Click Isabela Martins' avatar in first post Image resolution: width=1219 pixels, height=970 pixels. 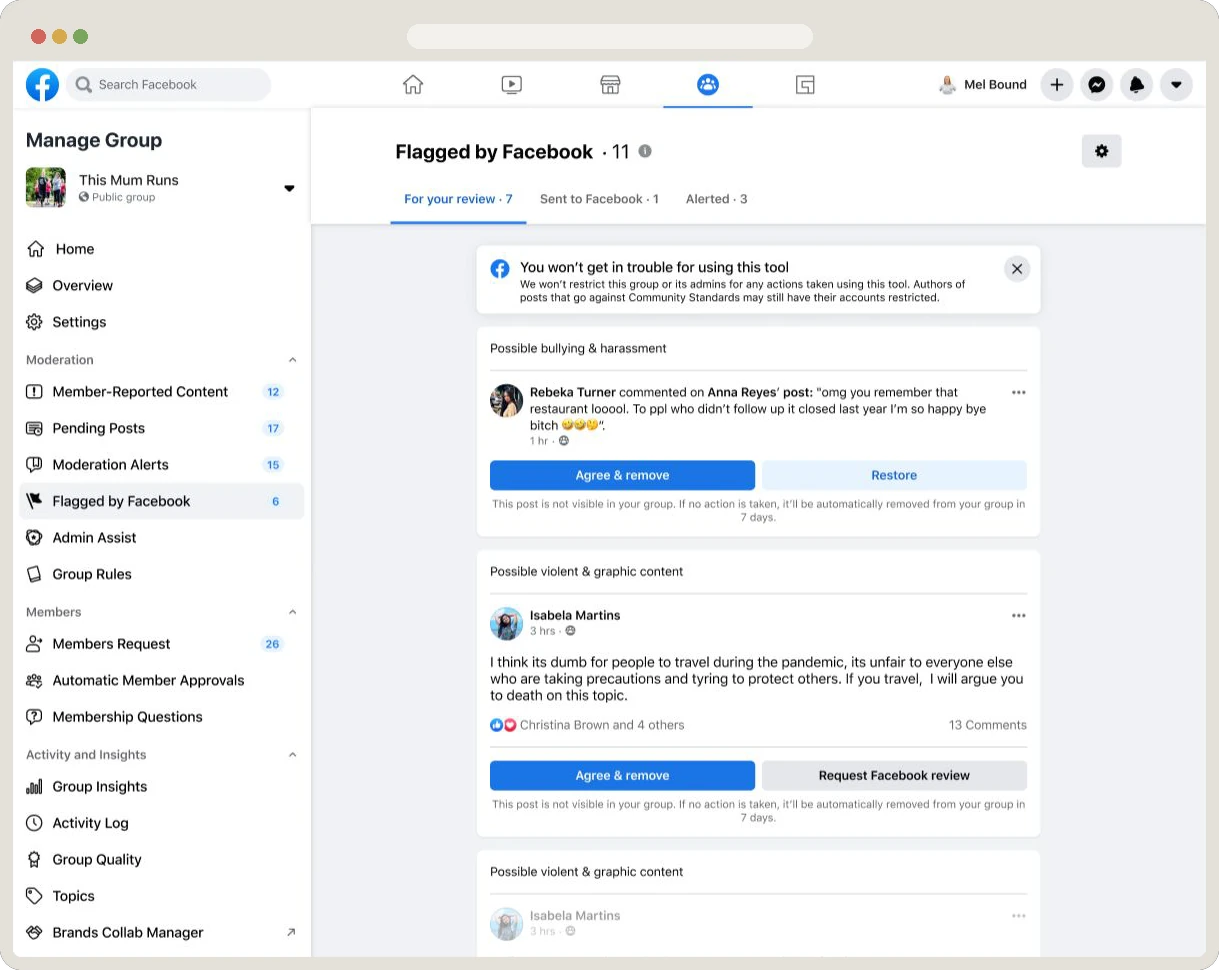pos(507,624)
